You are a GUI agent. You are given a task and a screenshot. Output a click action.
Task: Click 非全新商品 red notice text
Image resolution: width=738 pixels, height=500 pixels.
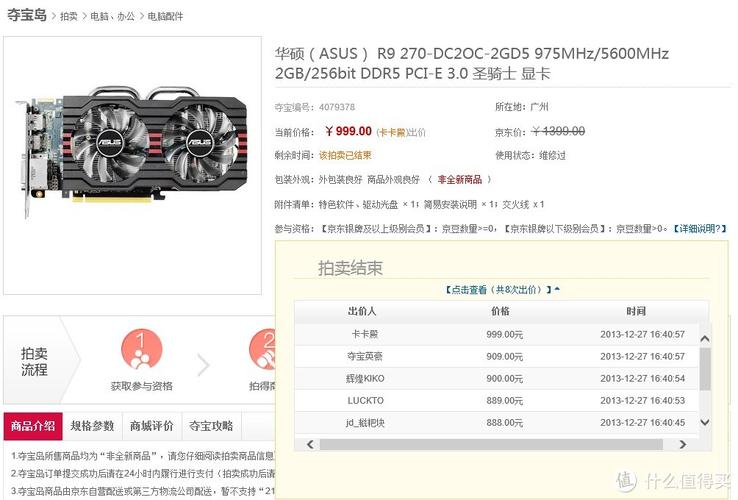point(460,179)
